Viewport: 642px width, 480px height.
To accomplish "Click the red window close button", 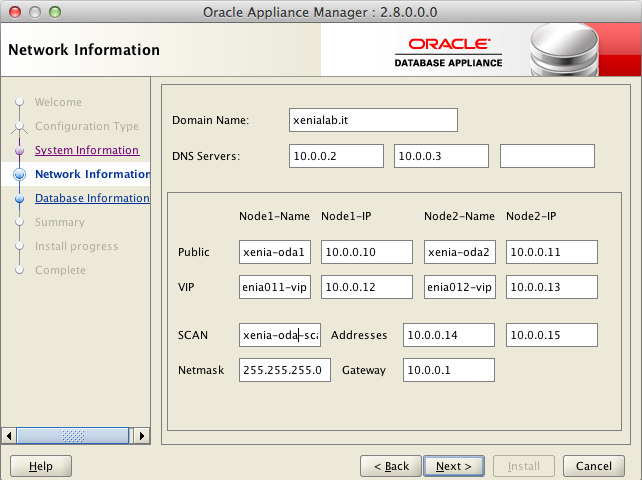I will (15, 12).
